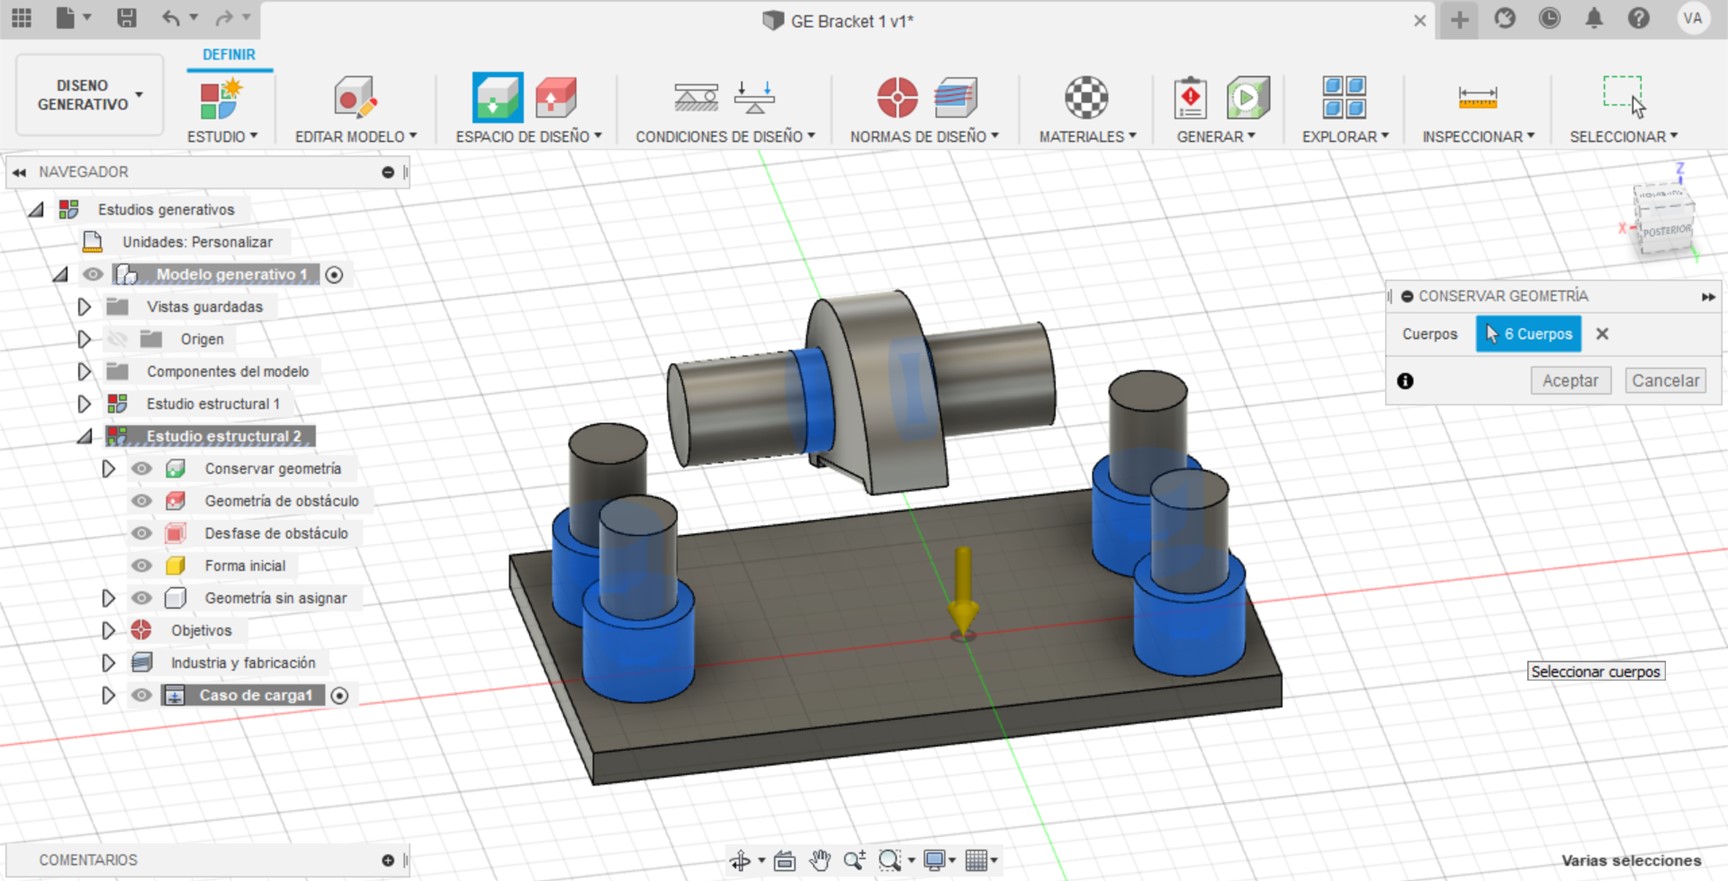
Task: Open a new design tab with plus
Action: pyautogui.click(x=1459, y=19)
